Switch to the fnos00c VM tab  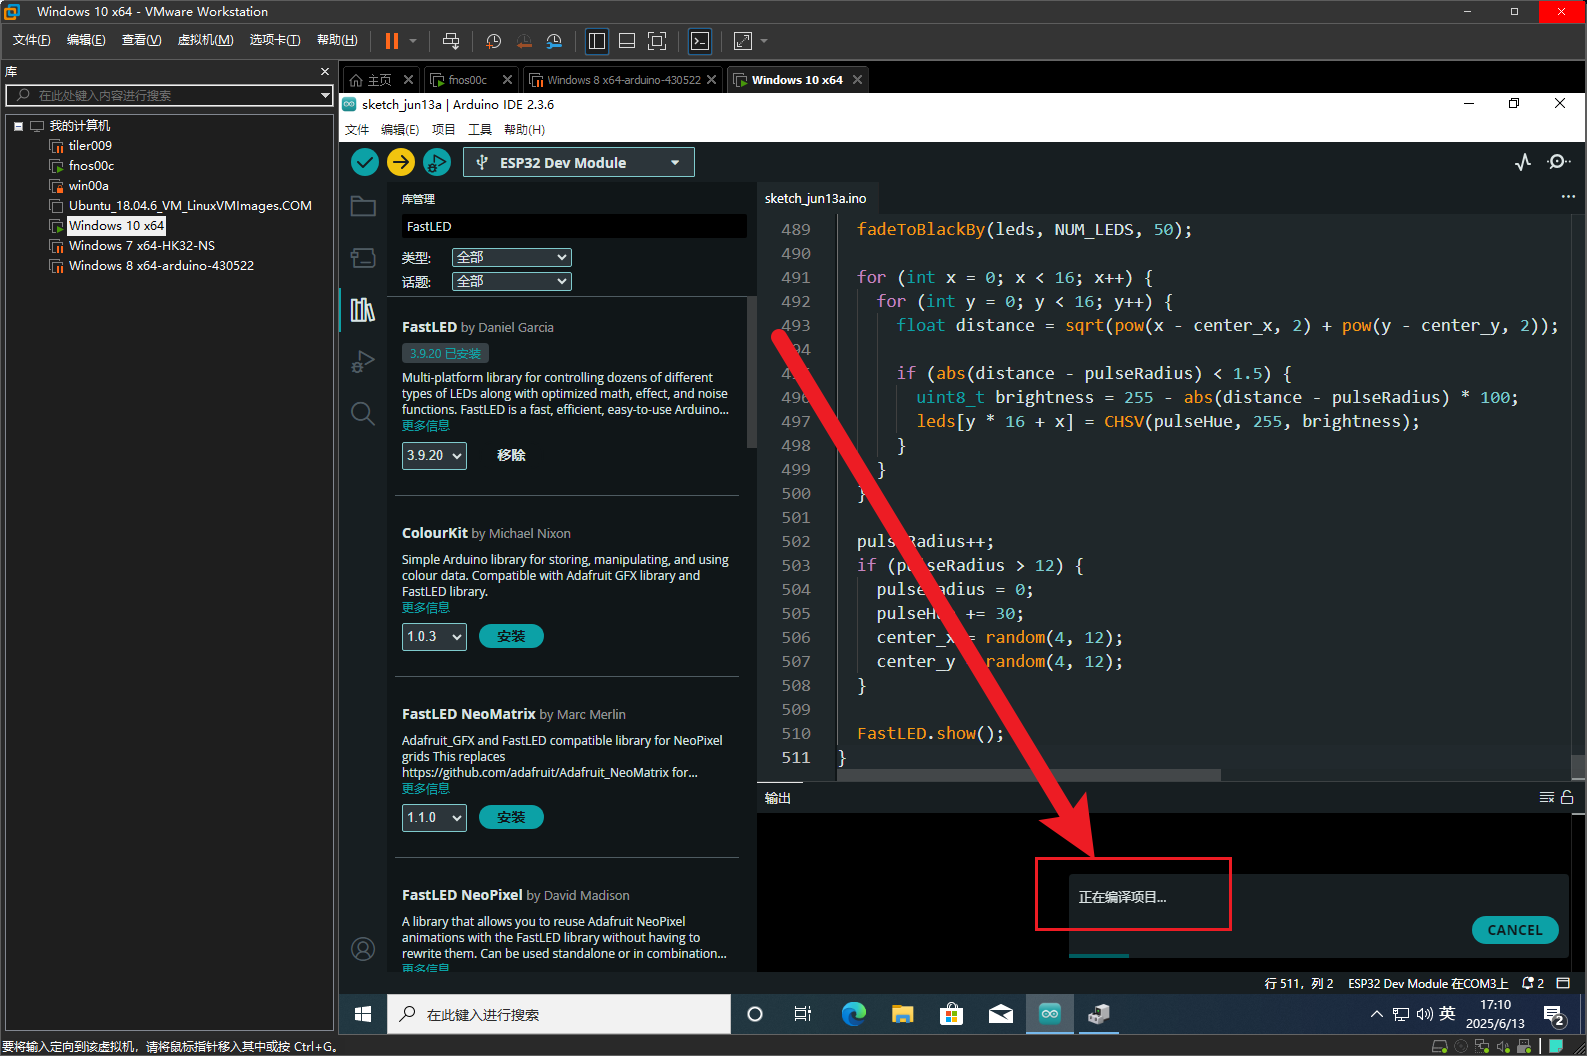tap(467, 80)
